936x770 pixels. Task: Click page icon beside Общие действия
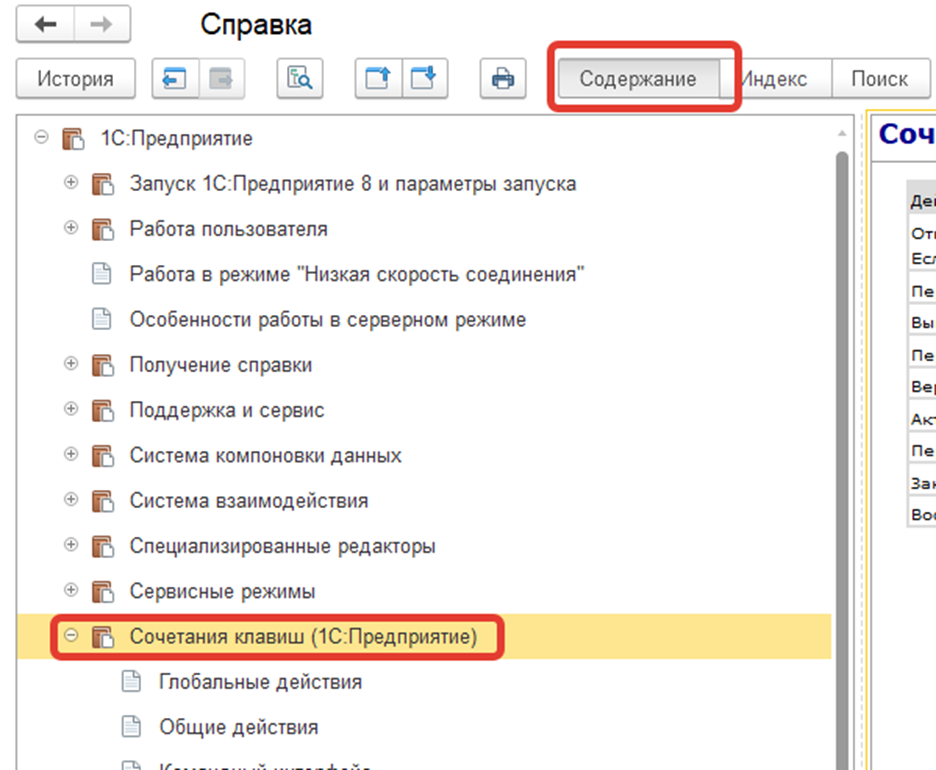tap(131, 726)
